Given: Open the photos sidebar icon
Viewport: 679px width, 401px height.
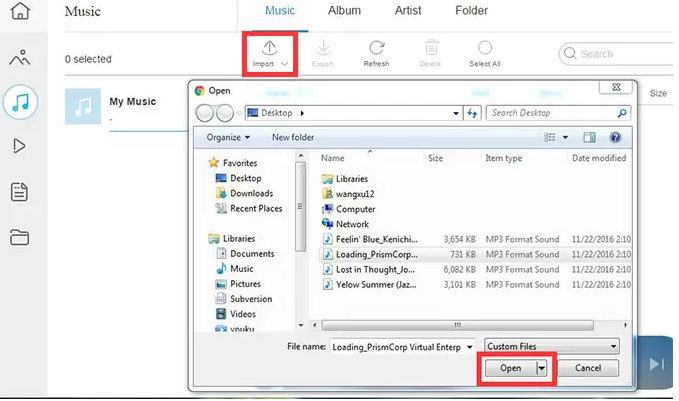Looking at the screenshot, I should (19, 57).
